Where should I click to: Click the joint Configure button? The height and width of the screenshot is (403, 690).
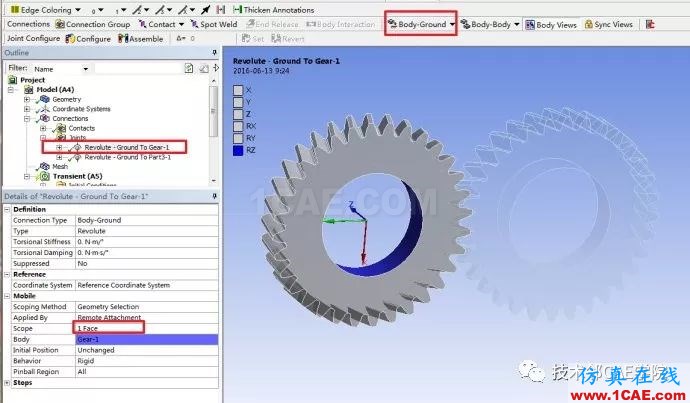[x=88, y=39]
